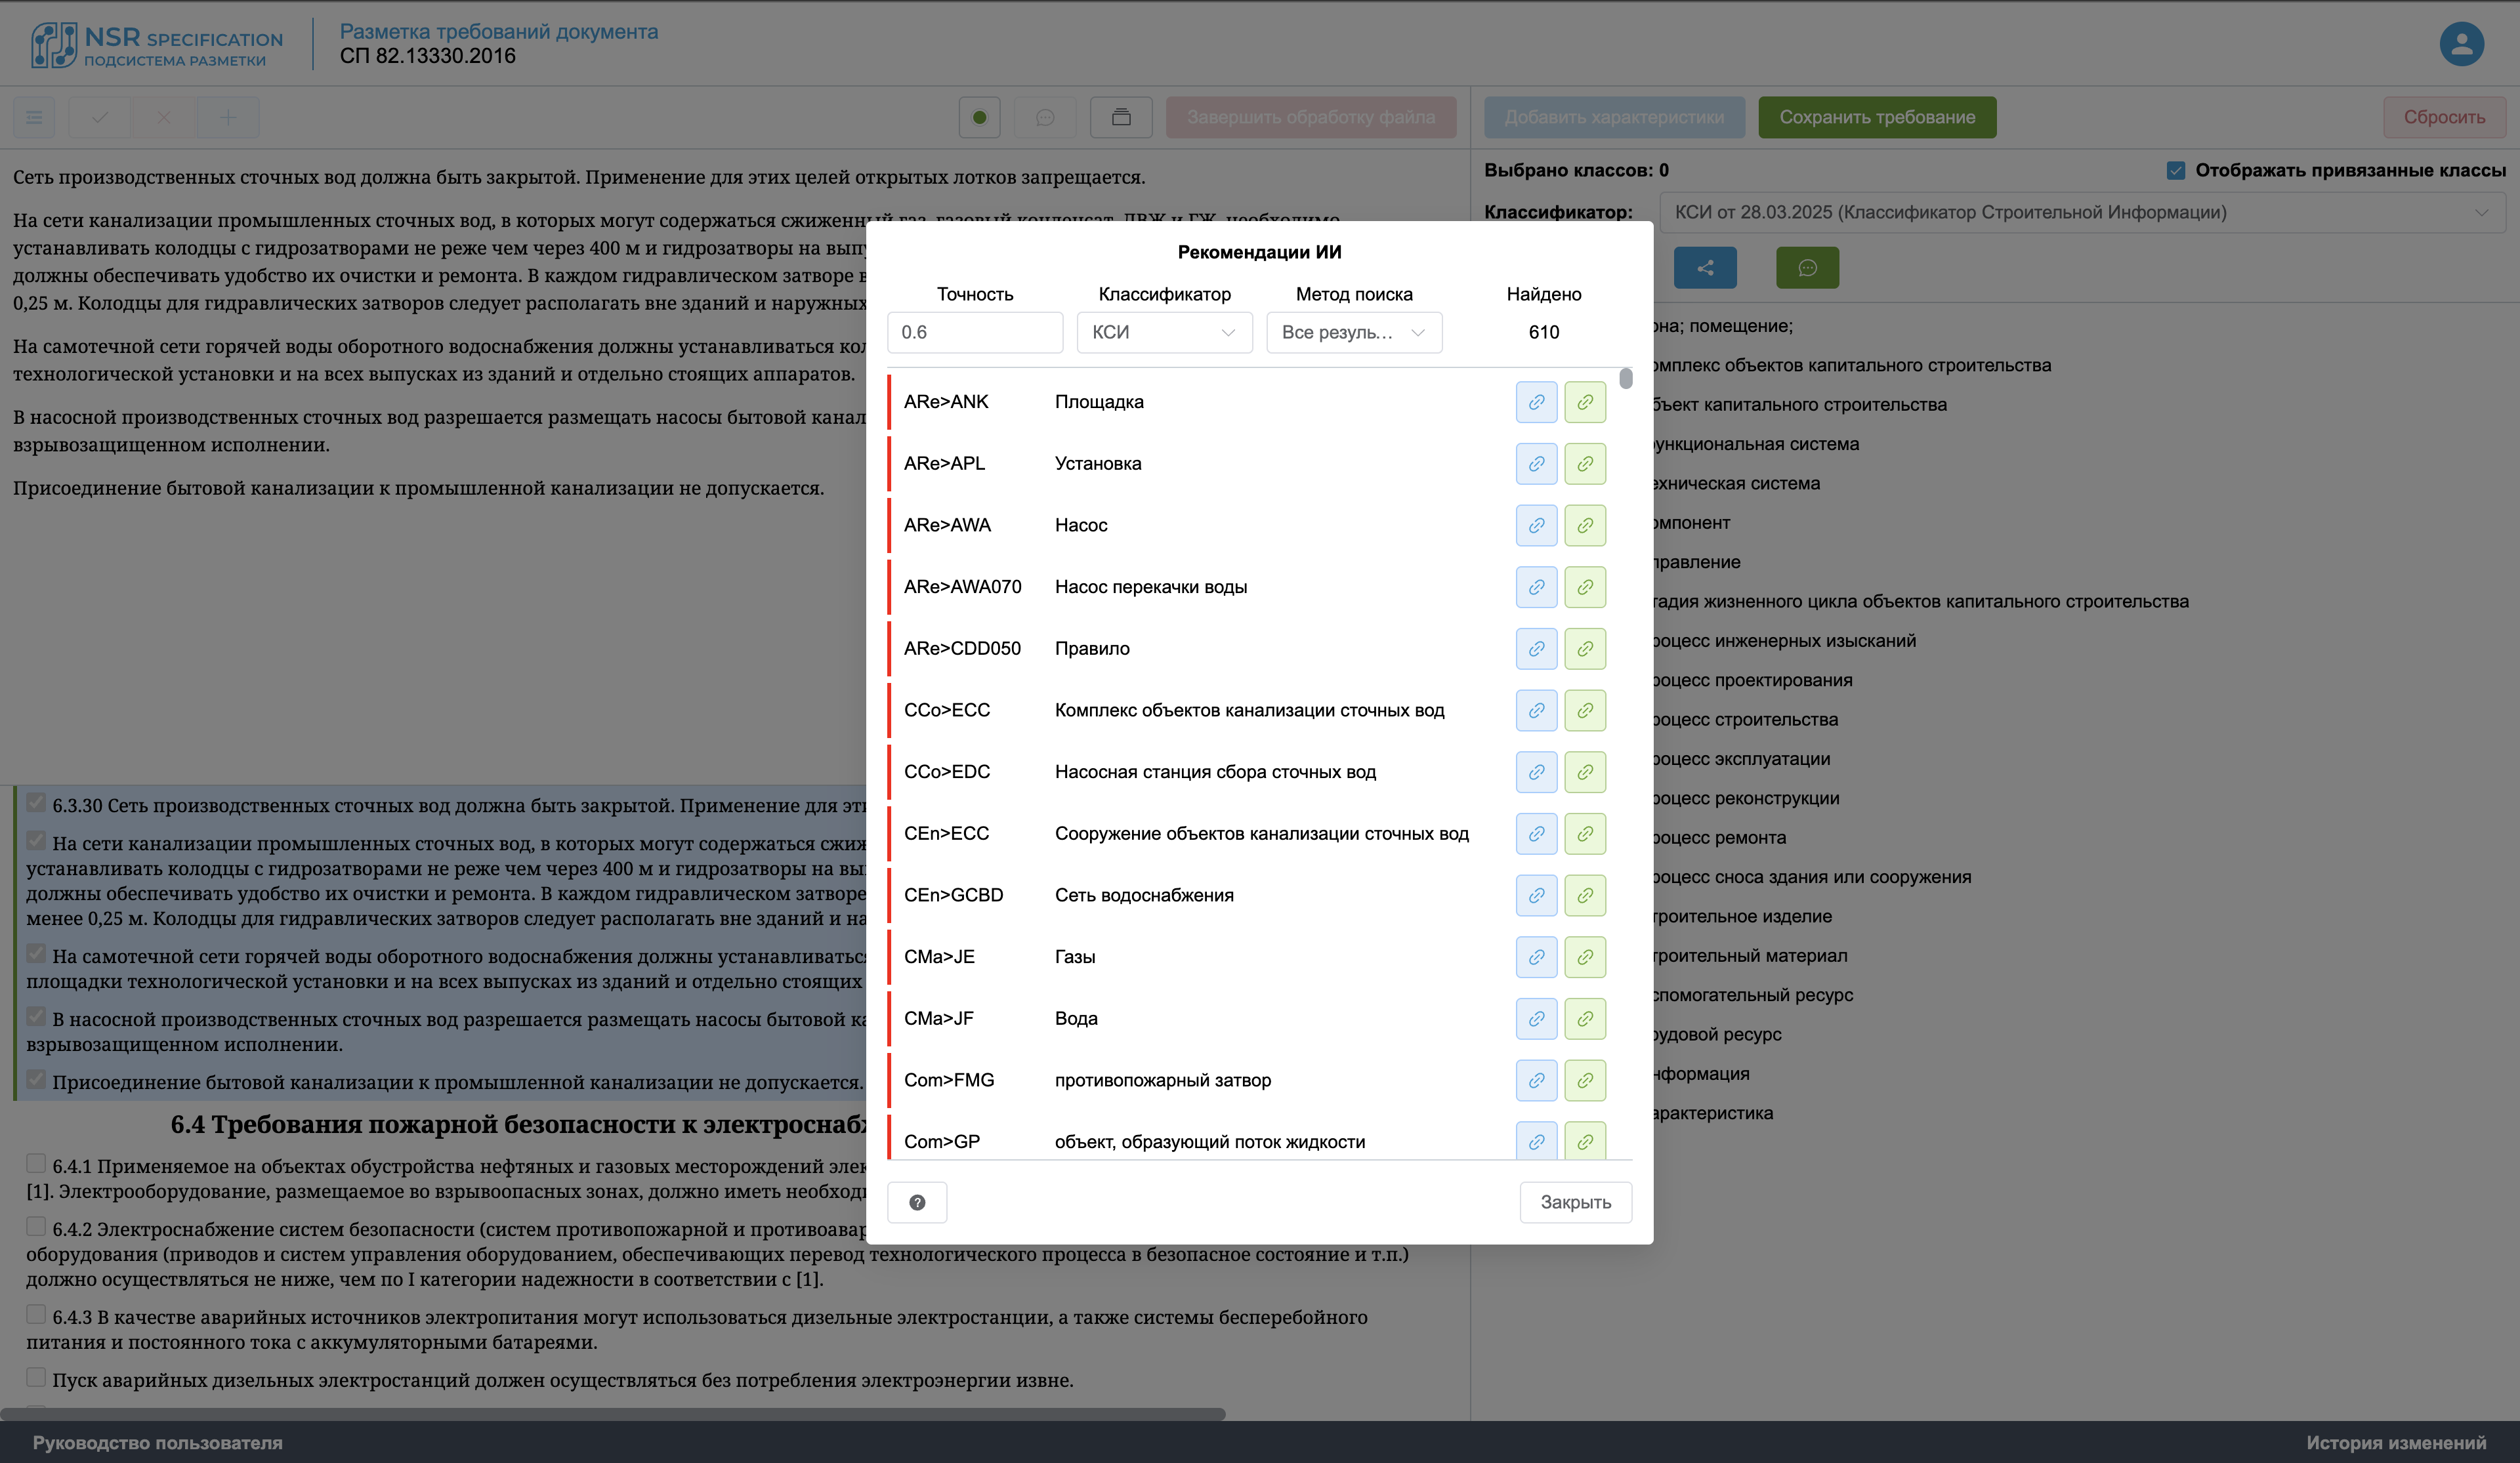Screen dimensions: 2520x1463
Task: Open the user profile avatar
Action: pos(2461,44)
